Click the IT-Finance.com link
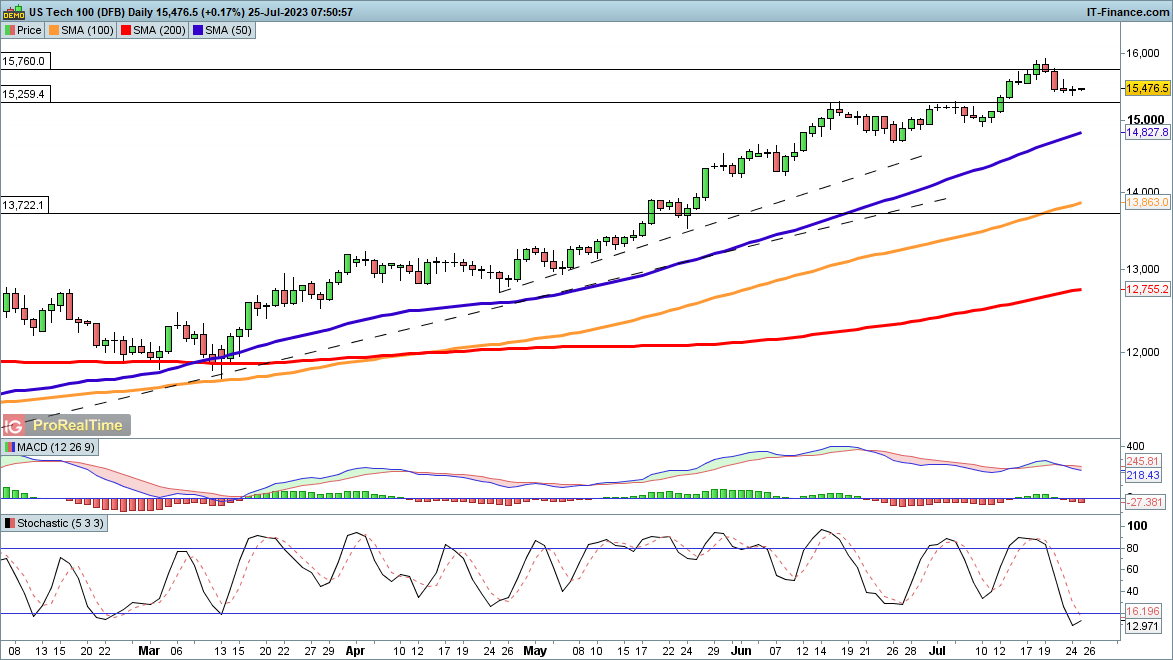The width and height of the screenshot is (1173, 660). 1127,12
